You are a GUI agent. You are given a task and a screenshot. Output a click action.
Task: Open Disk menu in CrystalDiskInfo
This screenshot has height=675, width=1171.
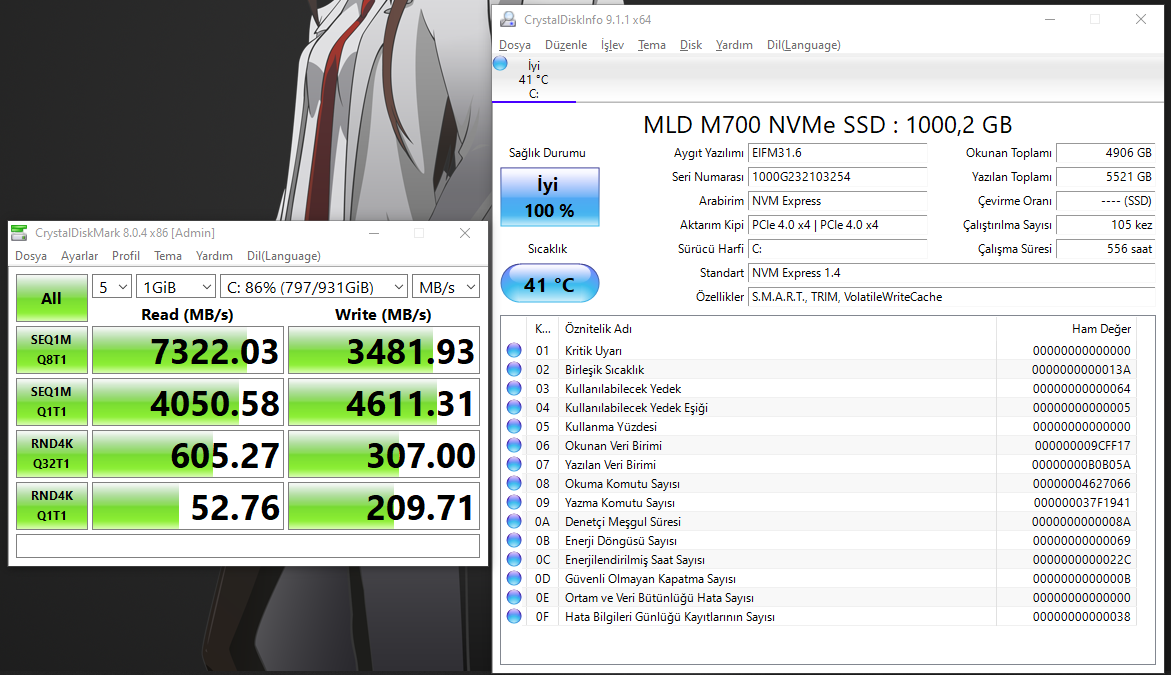691,45
